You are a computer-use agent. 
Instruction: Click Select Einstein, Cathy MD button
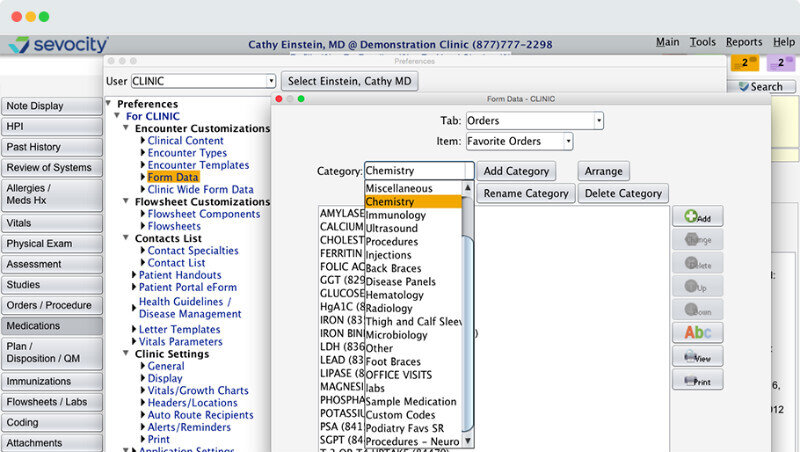[349, 81]
